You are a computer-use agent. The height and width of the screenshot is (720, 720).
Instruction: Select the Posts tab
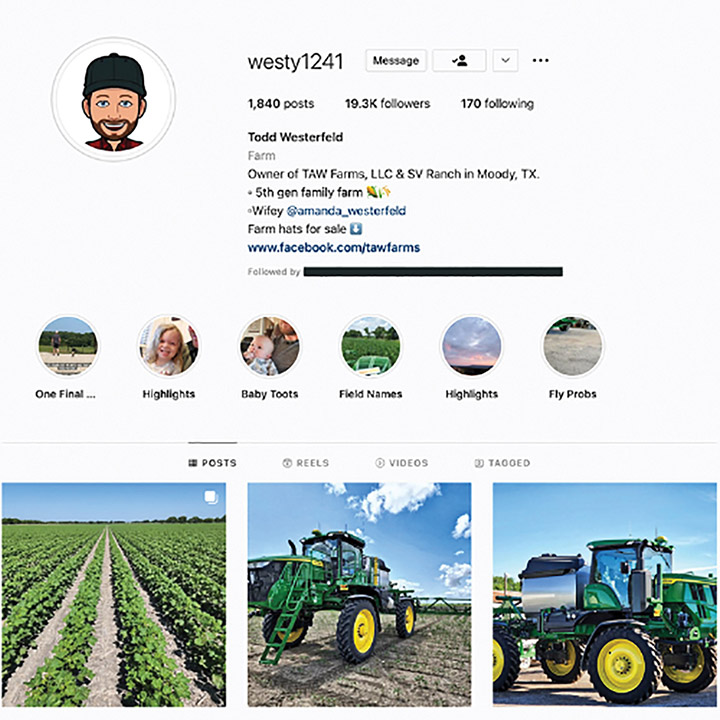(213, 463)
